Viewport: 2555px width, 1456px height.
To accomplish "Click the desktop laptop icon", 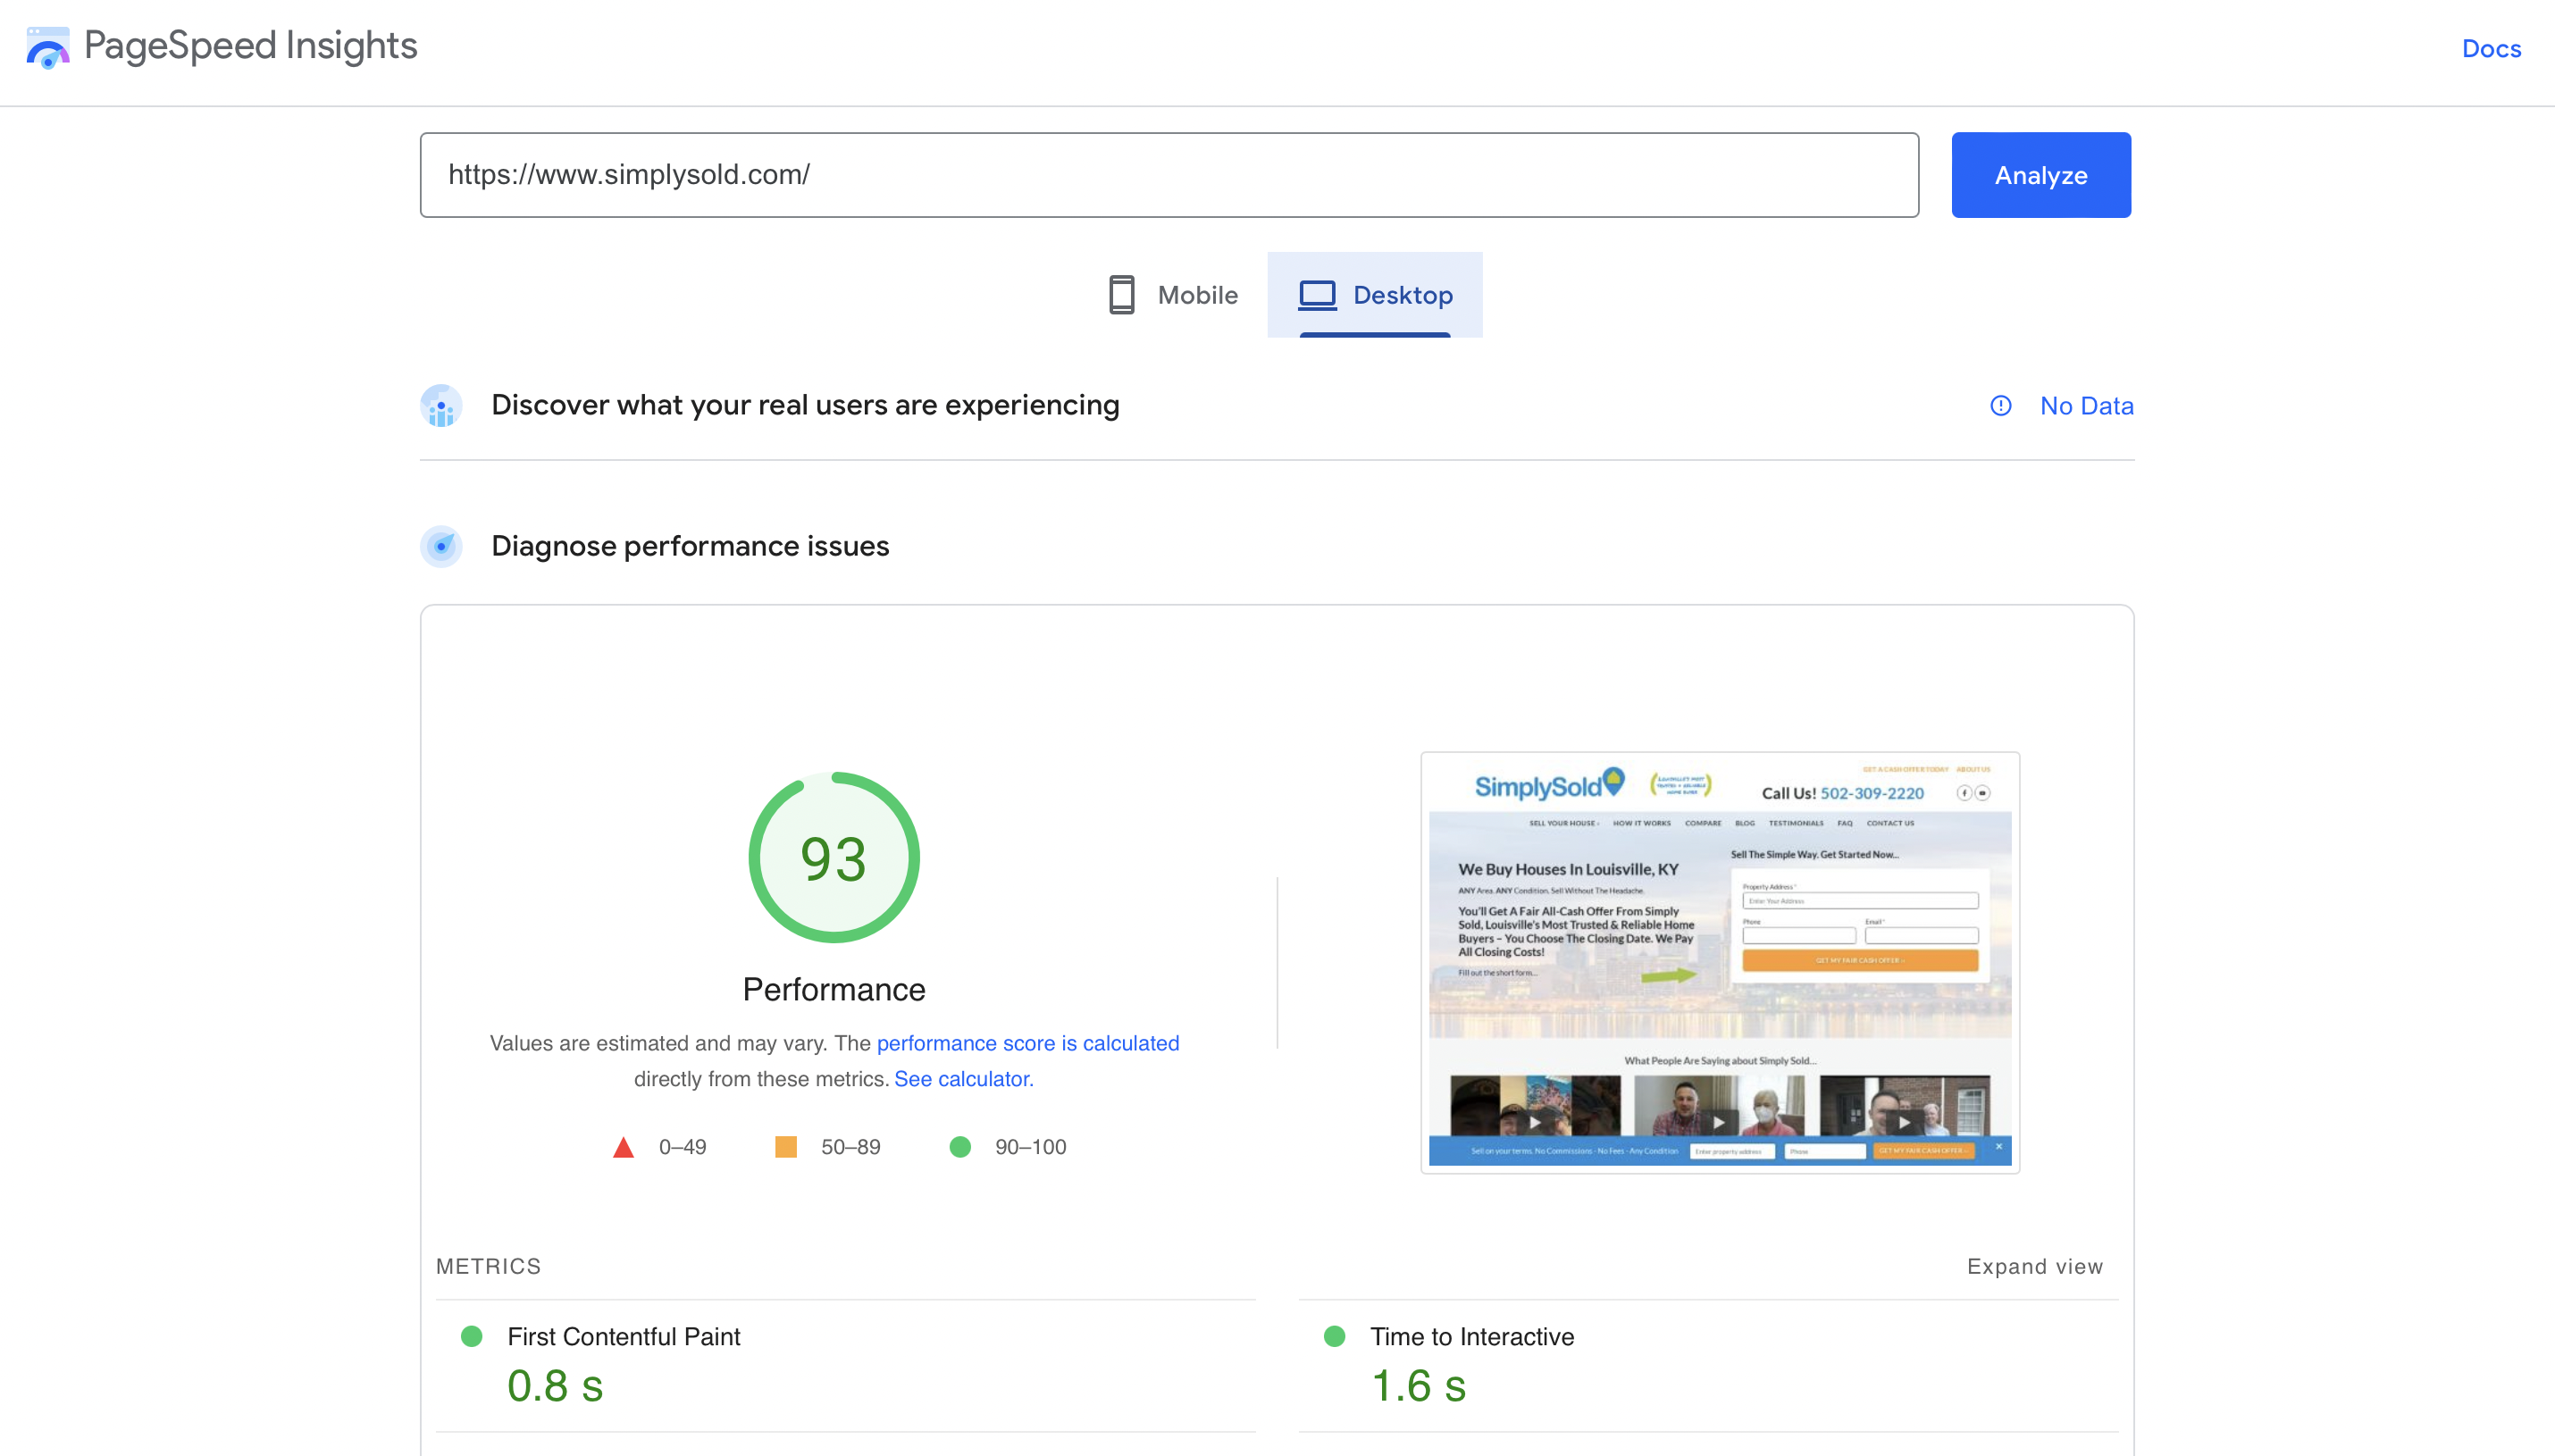I will coord(1316,295).
